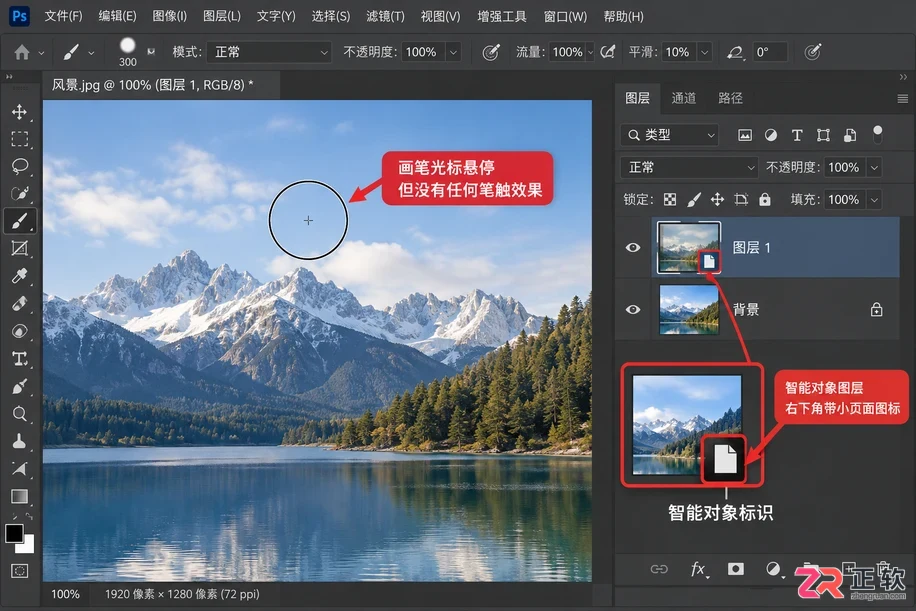Open the 流量 flow dropdown arrow

click(590, 52)
